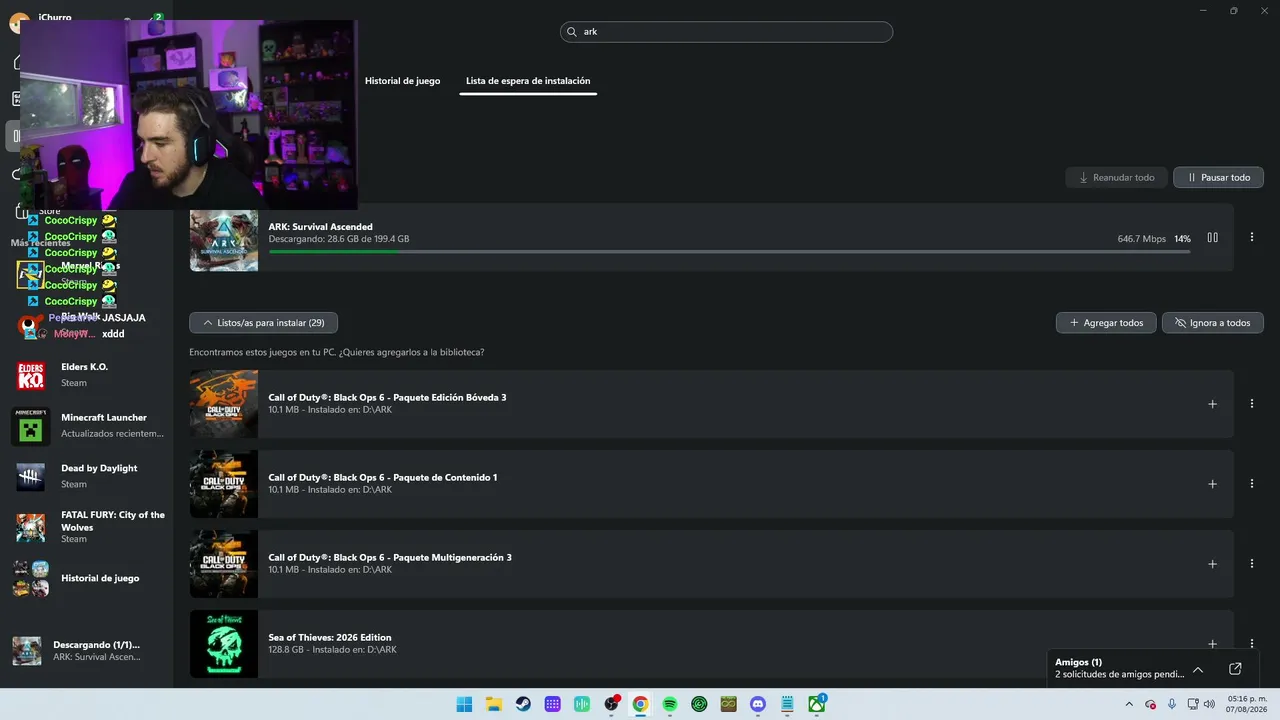Open the Windows Start menu

464,704
